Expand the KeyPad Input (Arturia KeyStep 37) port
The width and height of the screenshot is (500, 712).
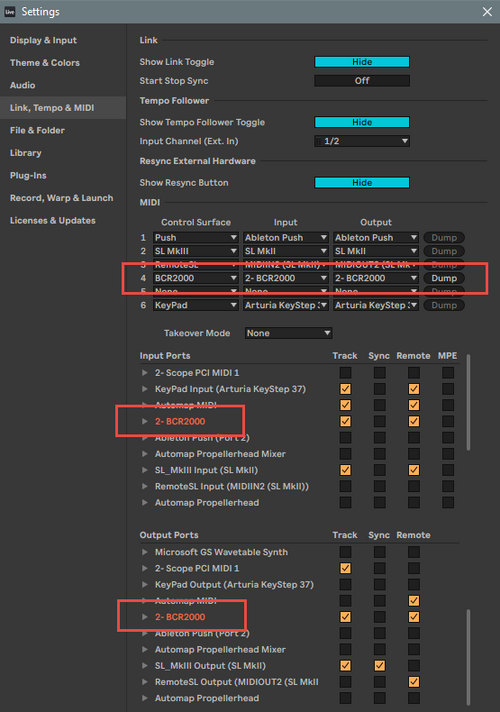click(145, 389)
